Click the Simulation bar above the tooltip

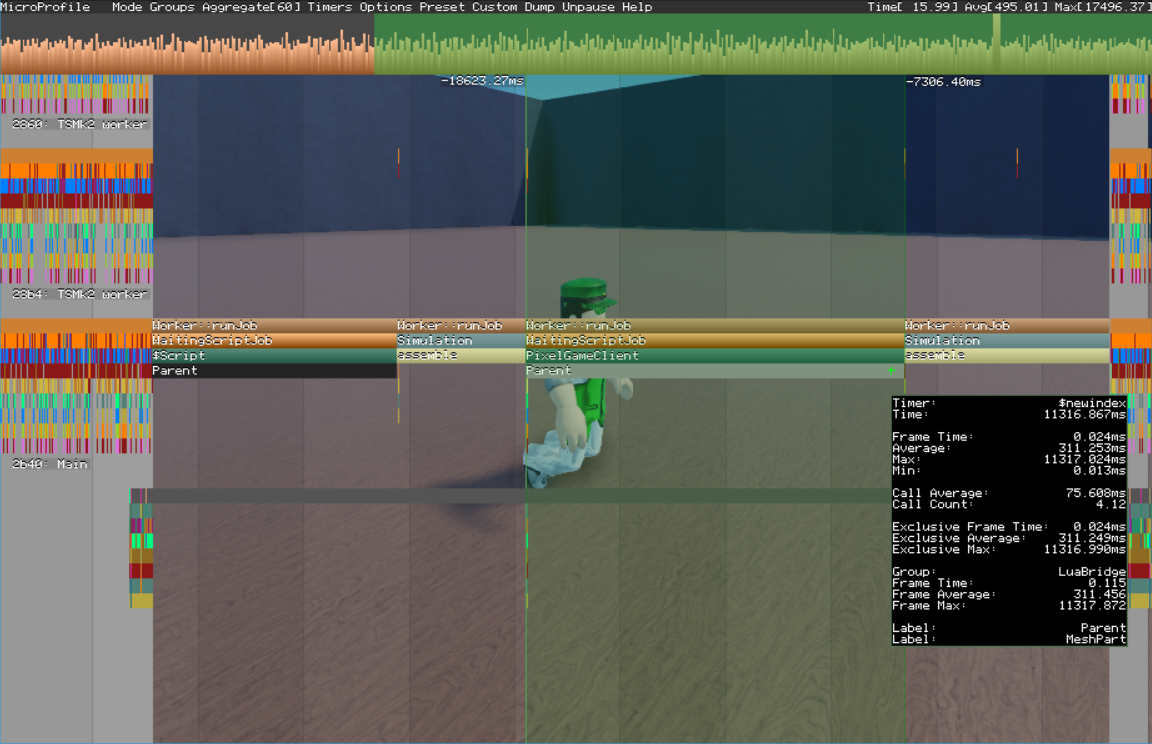click(1007, 341)
